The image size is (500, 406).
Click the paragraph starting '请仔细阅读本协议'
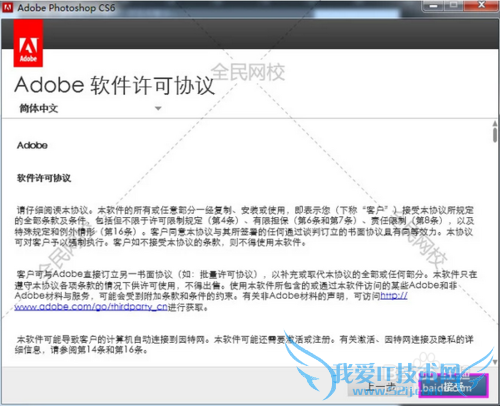tap(244, 226)
